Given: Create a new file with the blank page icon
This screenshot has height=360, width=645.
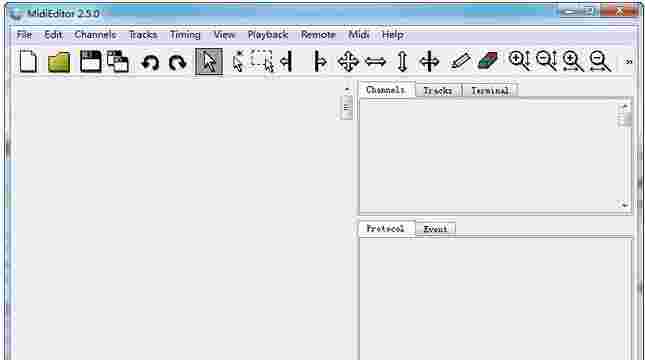Looking at the screenshot, I should click(28, 62).
